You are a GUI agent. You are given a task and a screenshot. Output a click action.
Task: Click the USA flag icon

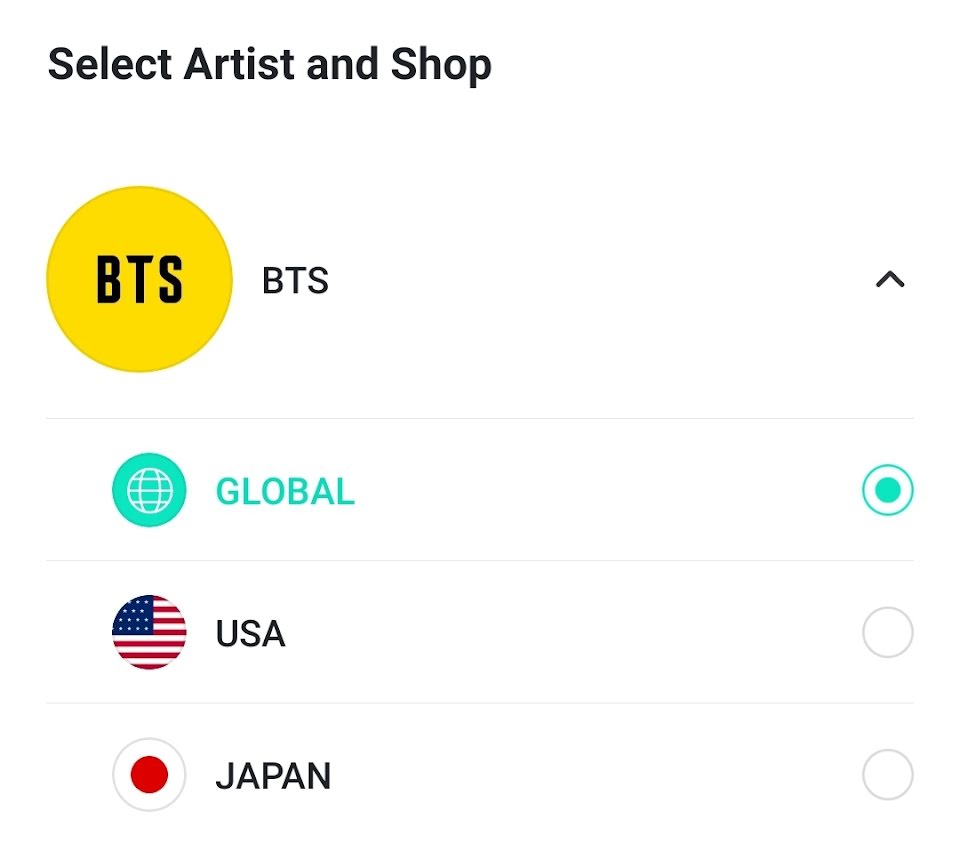pos(149,632)
